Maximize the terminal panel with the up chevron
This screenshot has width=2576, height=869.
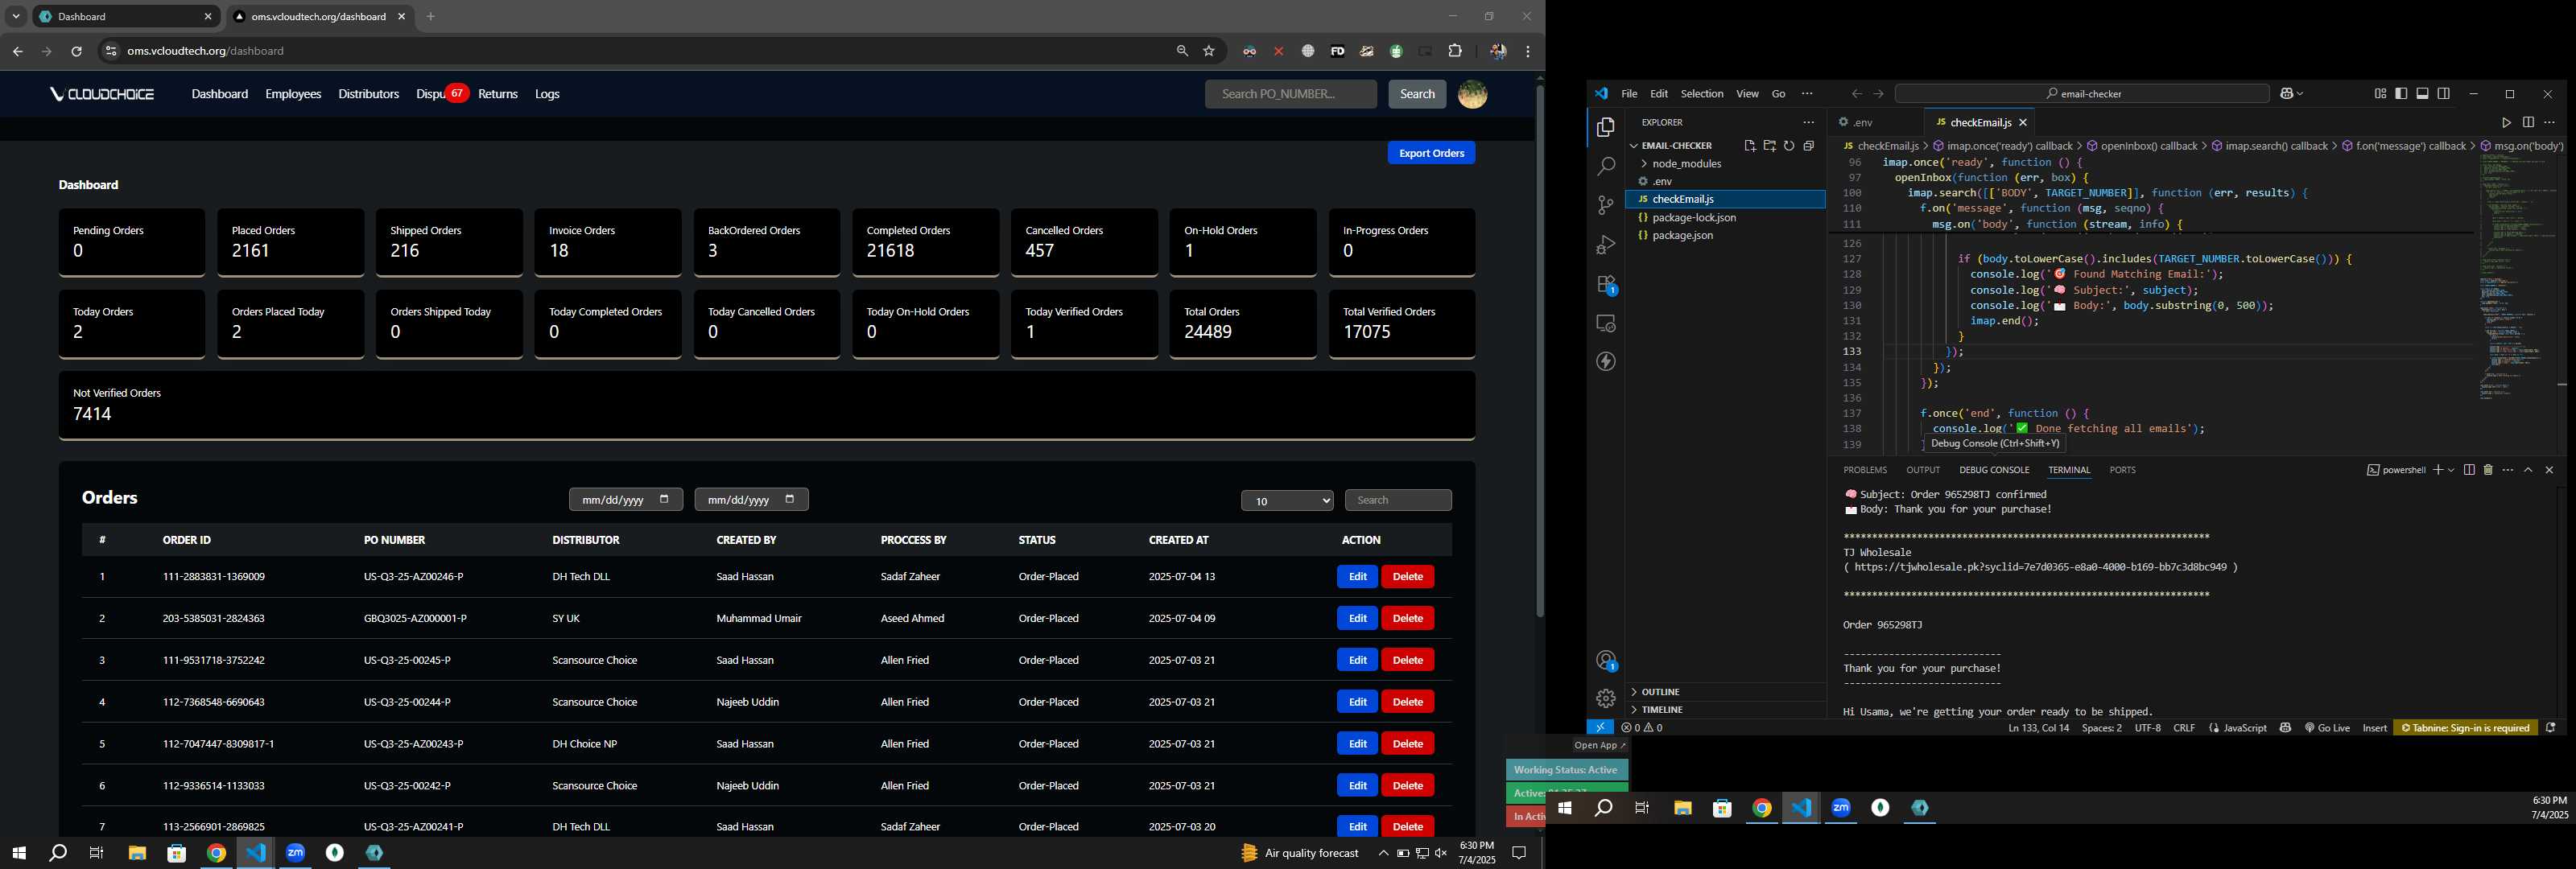tap(2528, 470)
